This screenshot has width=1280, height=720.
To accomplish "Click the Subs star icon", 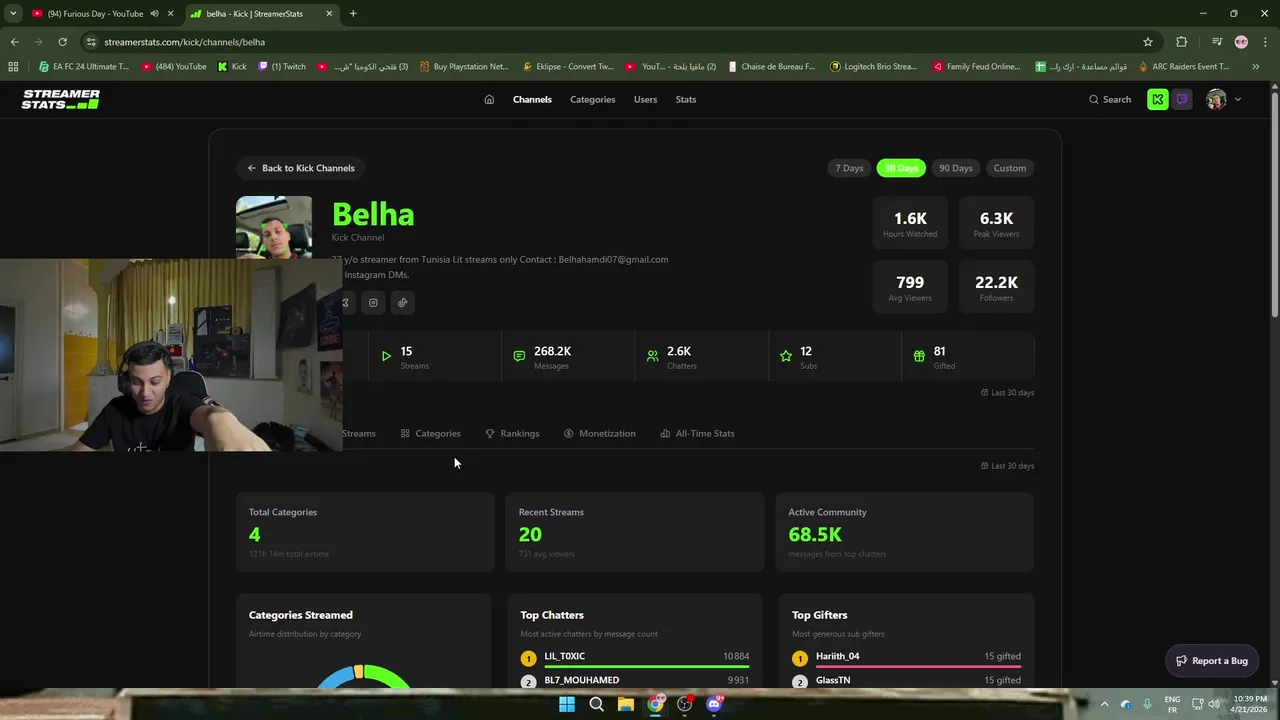I will pyautogui.click(x=786, y=356).
